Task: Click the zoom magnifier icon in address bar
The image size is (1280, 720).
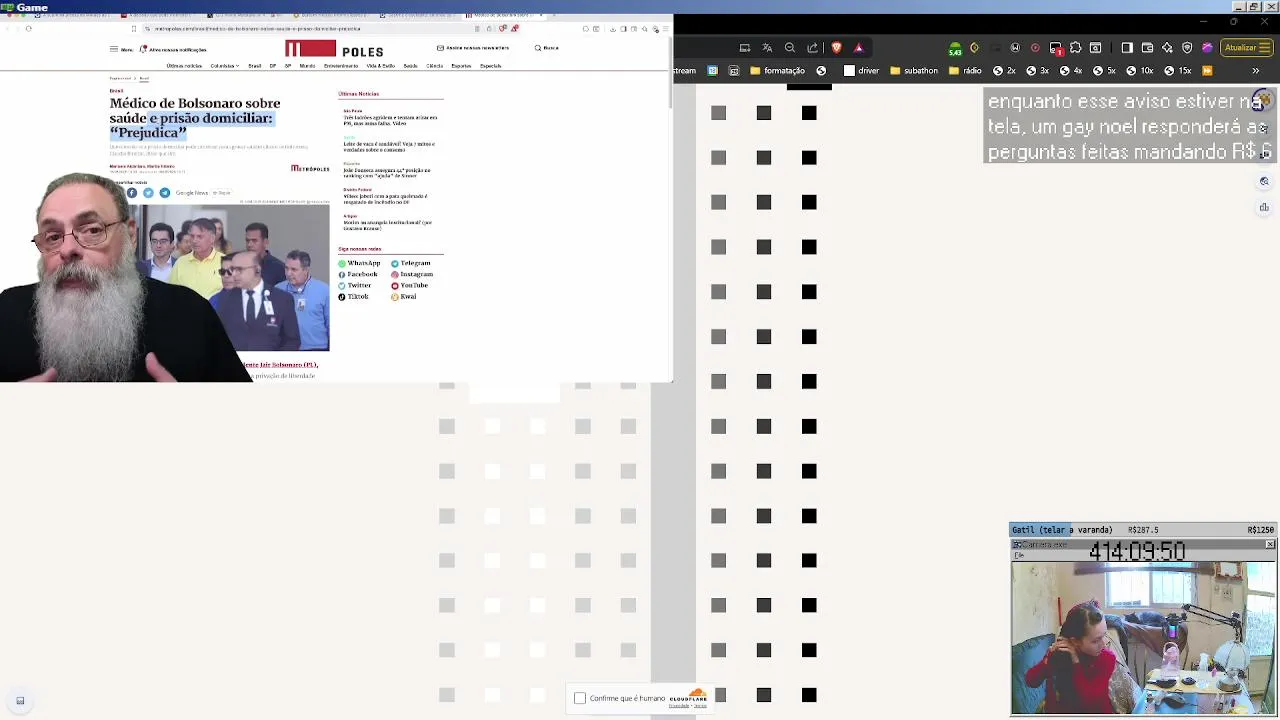Action: click(790, 48)
